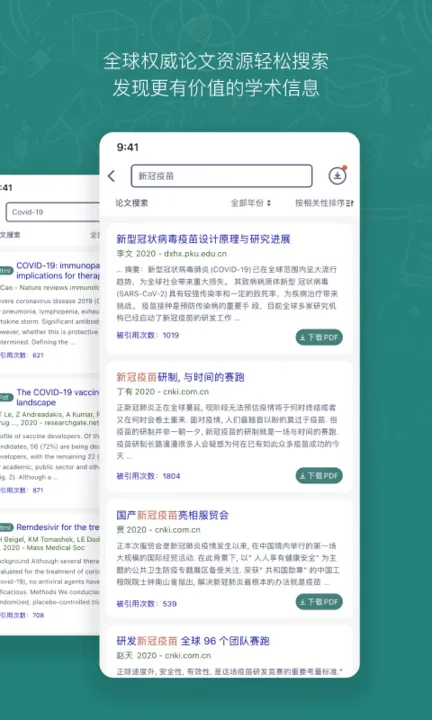This screenshot has height=720, width=432.
Task: View citations count 被引用次数: 539
Action: 146,603
